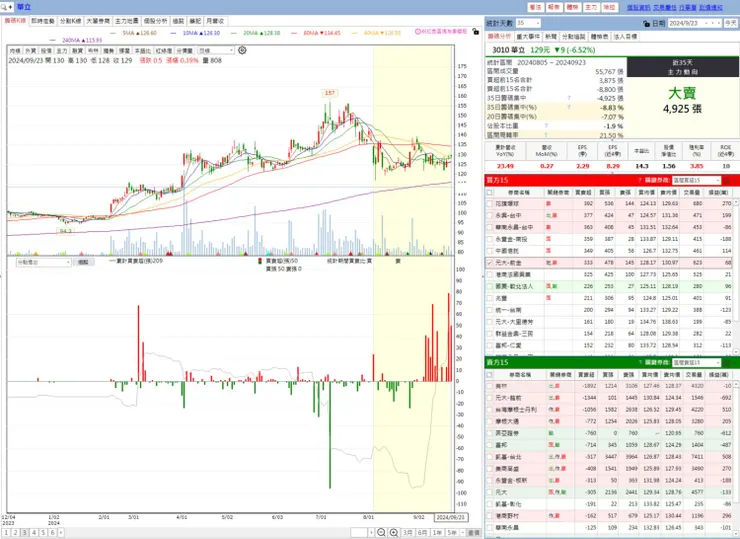Switch to 分點K線 tab
740x539 pixels.
[70, 21]
